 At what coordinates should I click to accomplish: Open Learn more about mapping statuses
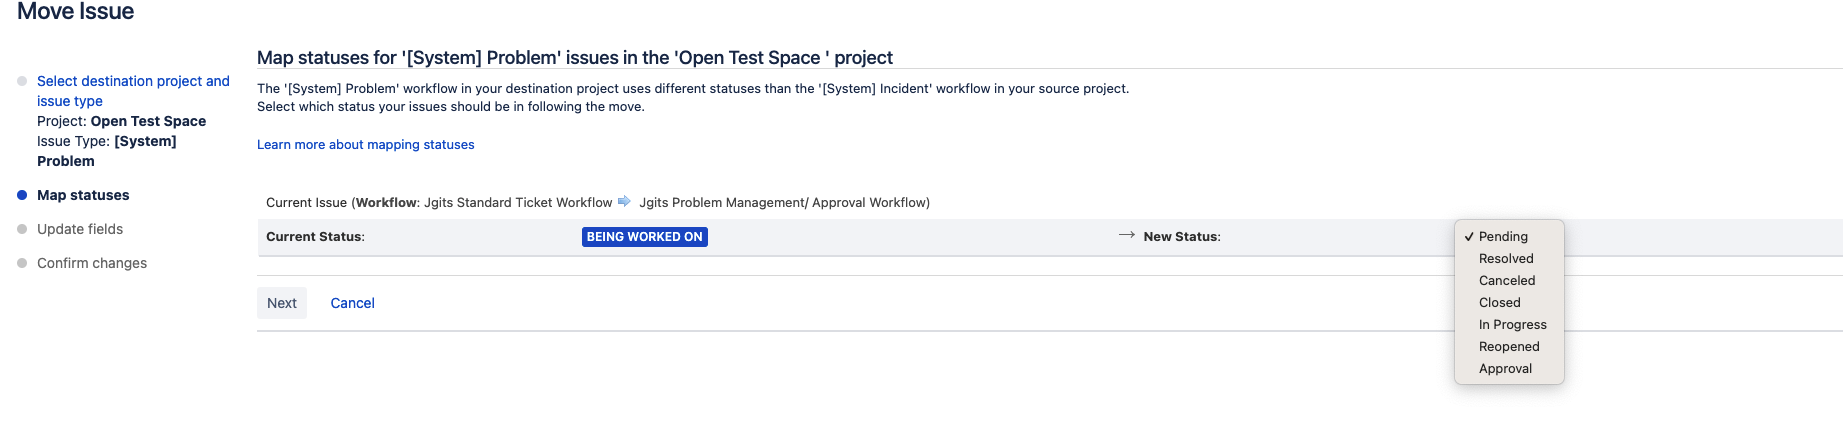tap(366, 145)
